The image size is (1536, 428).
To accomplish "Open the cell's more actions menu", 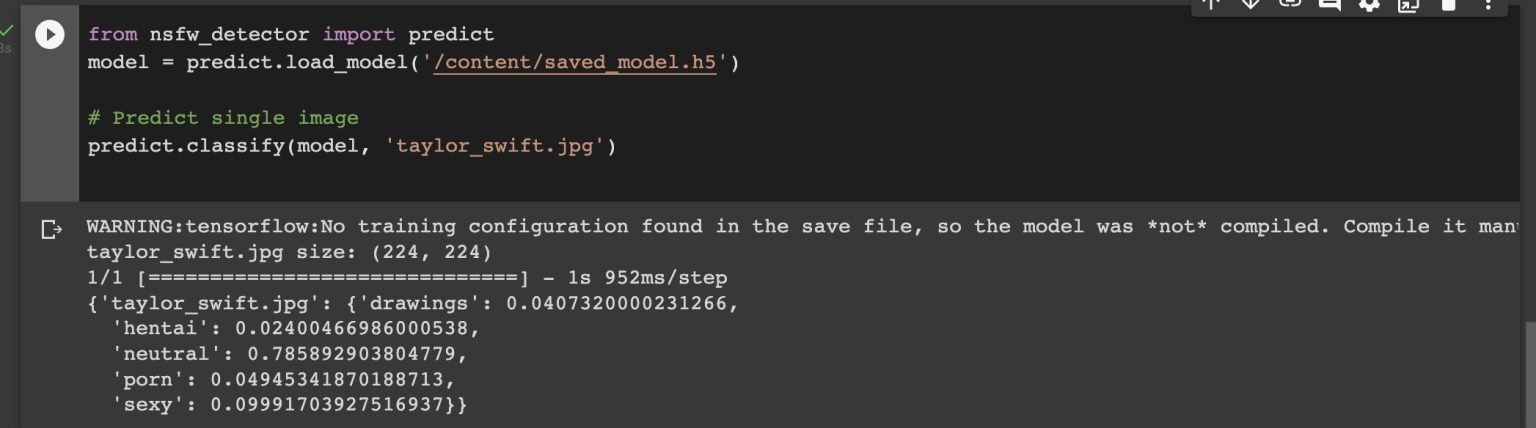I will click(1487, 4).
